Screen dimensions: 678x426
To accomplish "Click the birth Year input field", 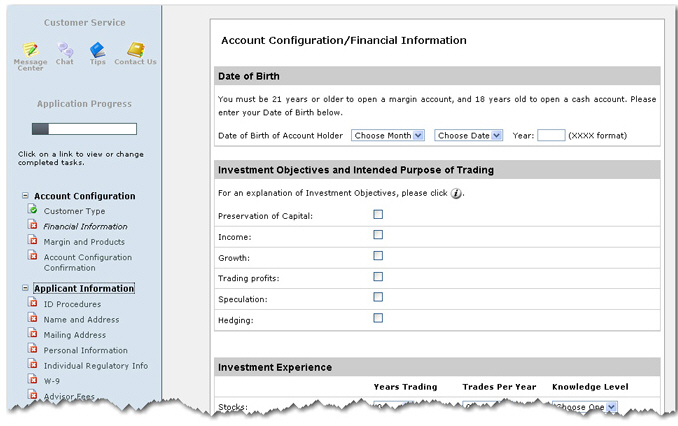I will [551, 135].
